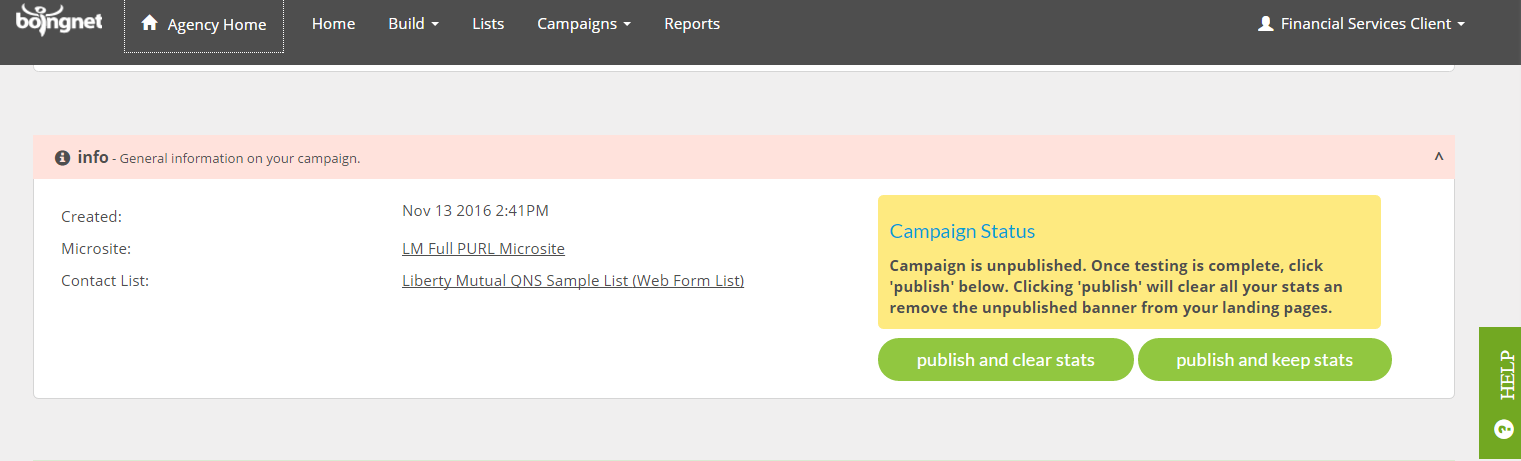
Task: Open the green HELP side tab
Action: (x=1500, y=394)
